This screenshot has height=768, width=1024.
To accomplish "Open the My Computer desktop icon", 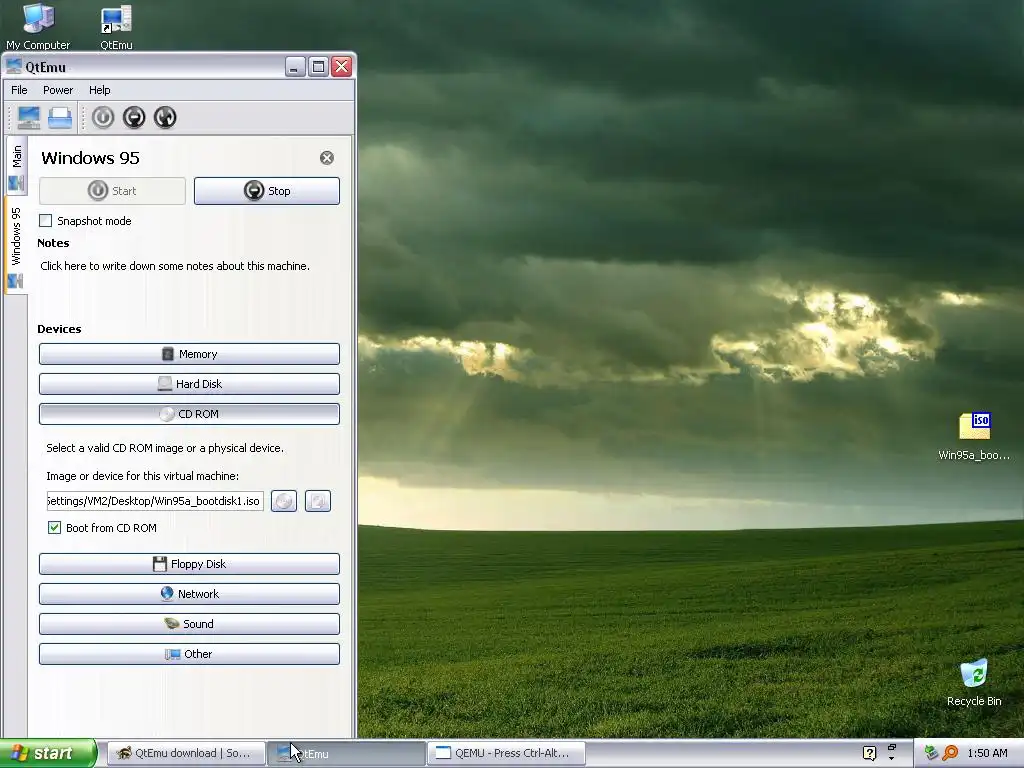I will pos(38,26).
